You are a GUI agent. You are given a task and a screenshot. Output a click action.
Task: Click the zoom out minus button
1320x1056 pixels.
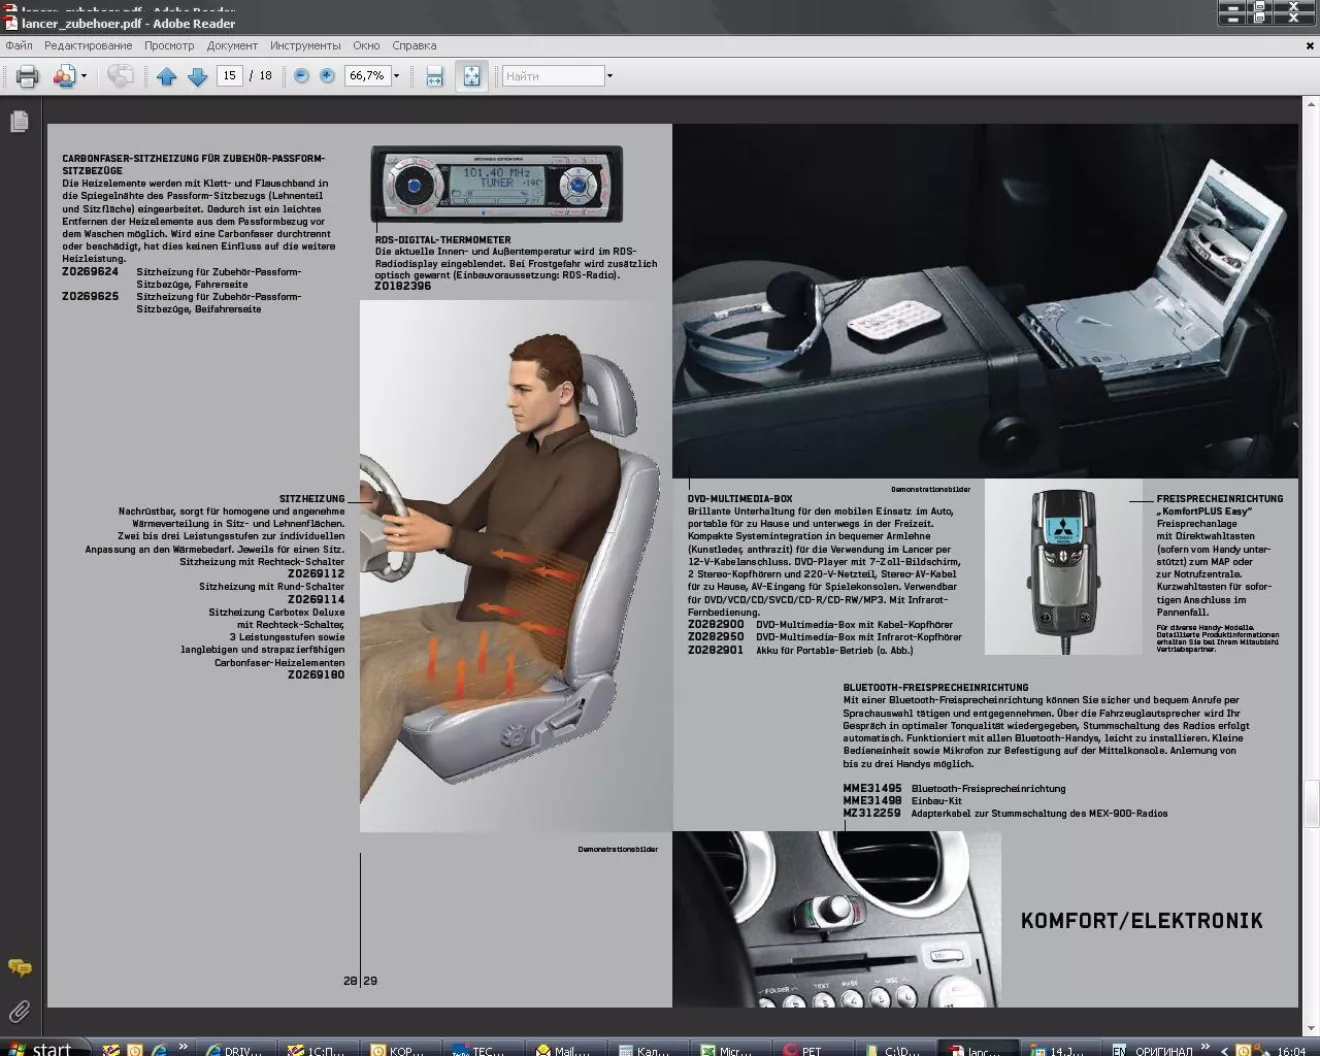[x=301, y=76]
